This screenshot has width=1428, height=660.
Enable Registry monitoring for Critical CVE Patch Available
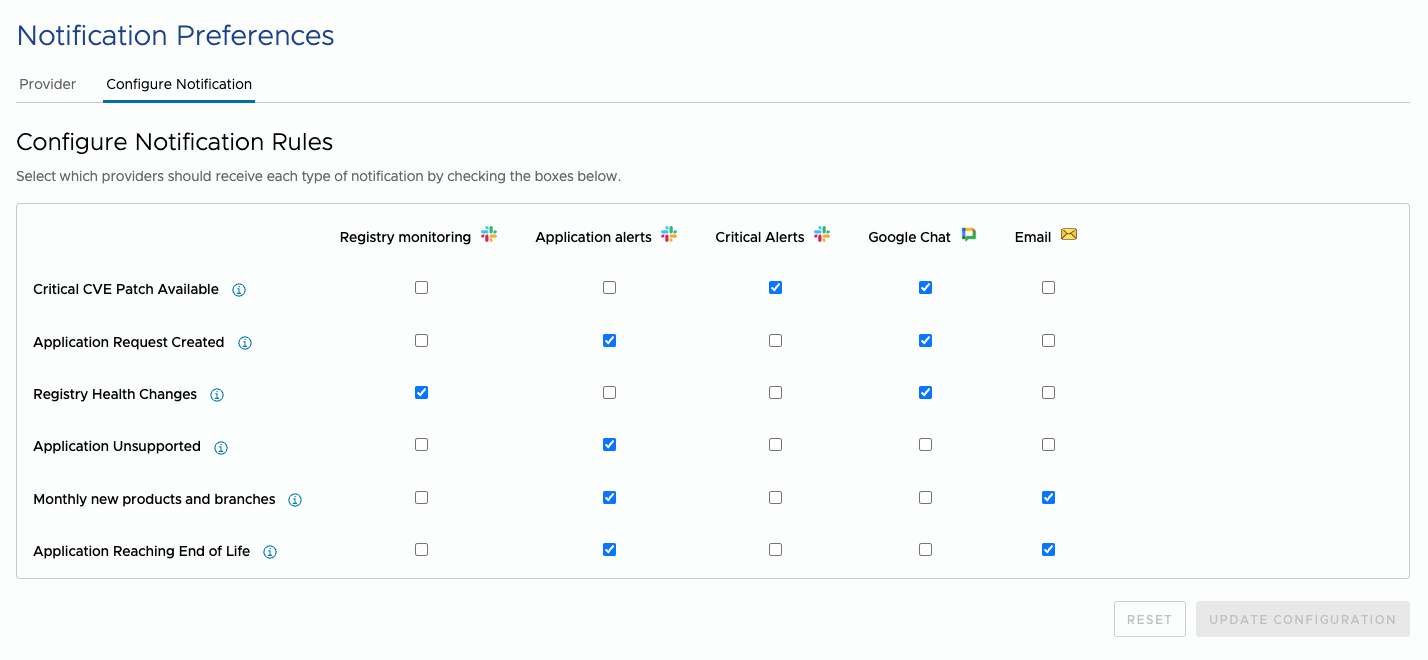(x=421, y=288)
